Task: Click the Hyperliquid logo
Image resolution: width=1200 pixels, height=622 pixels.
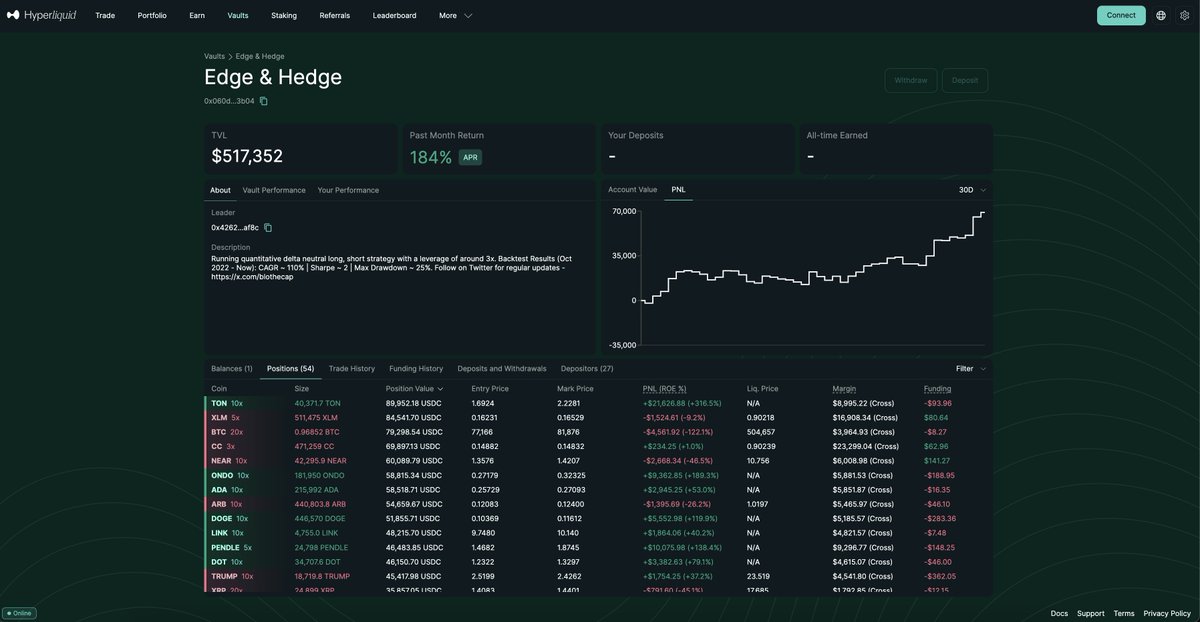Action: coord(41,15)
